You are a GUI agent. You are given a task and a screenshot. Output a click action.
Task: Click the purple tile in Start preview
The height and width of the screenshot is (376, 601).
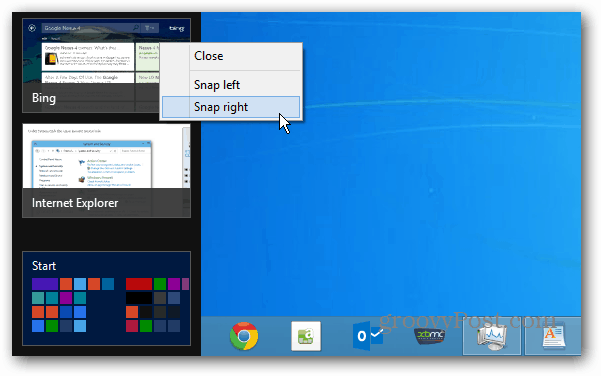point(45,284)
